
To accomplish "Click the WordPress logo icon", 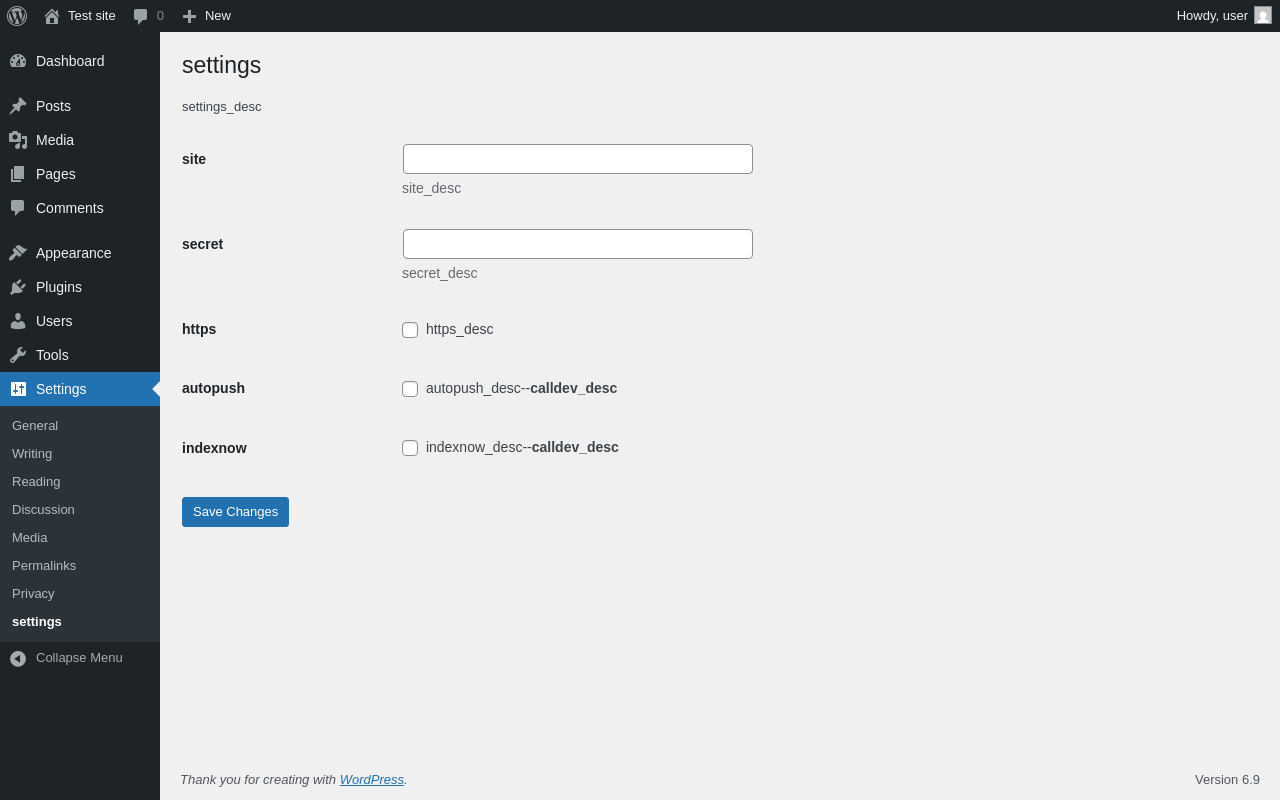I will 17,16.
